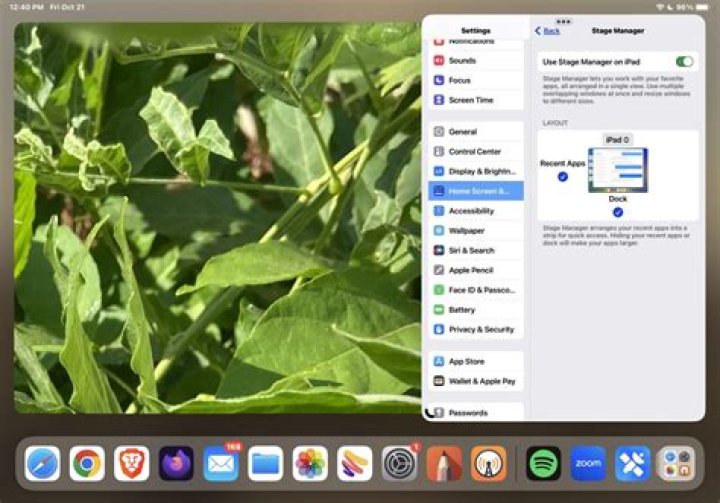Launch Zoom from the dock
Image resolution: width=720 pixels, height=503 pixels.
click(588, 463)
